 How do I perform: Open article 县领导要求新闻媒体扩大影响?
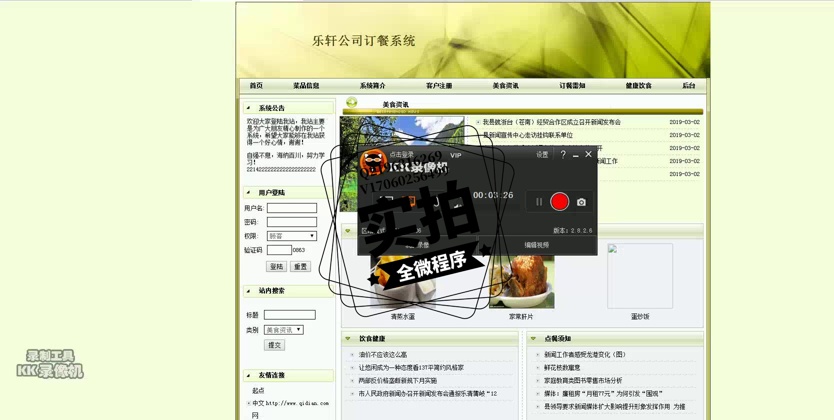[614, 407]
